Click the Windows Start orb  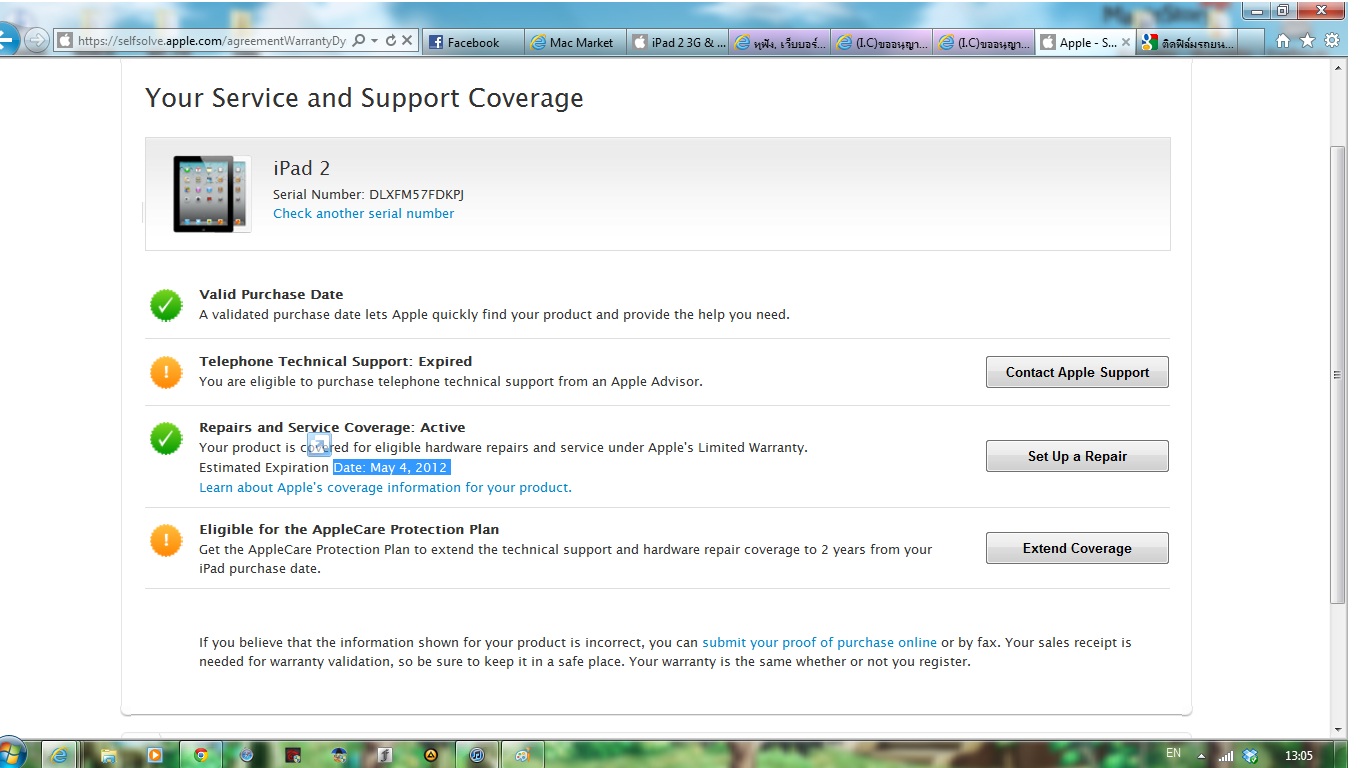coord(12,753)
